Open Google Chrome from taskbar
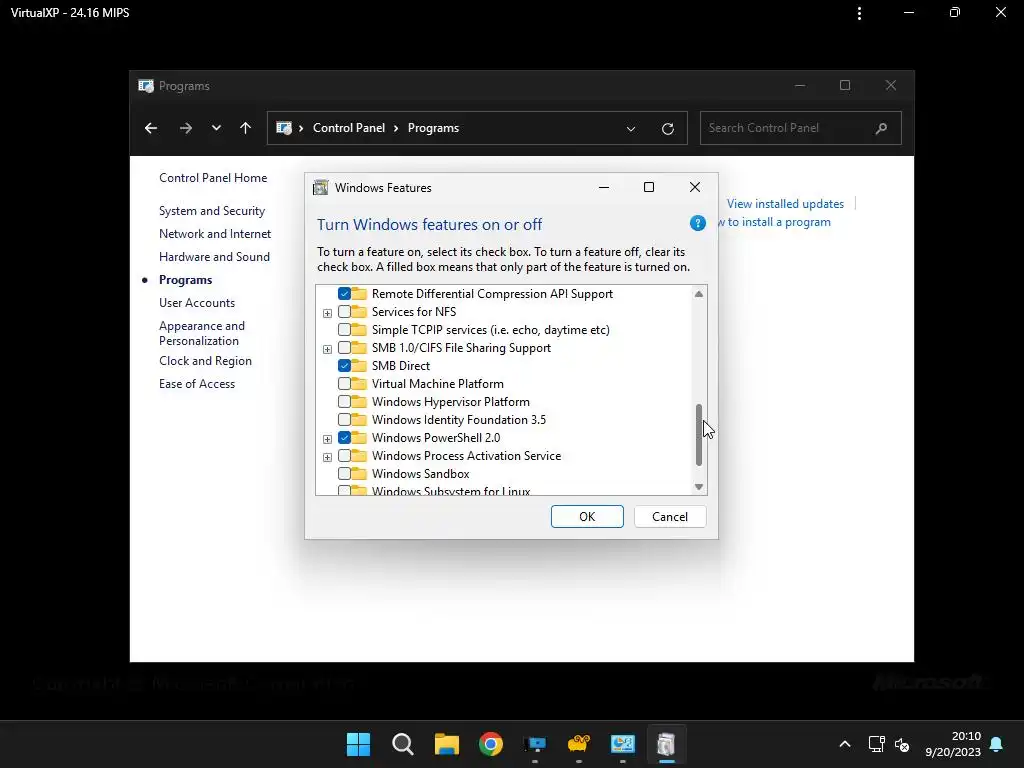1024x768 pixels. click(x=490, y=744)
